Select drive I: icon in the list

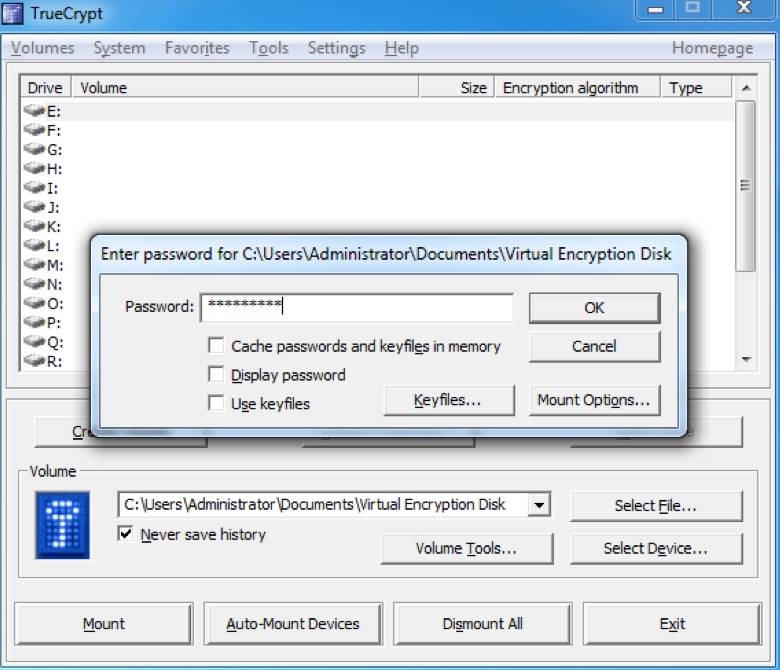point(34,188)
